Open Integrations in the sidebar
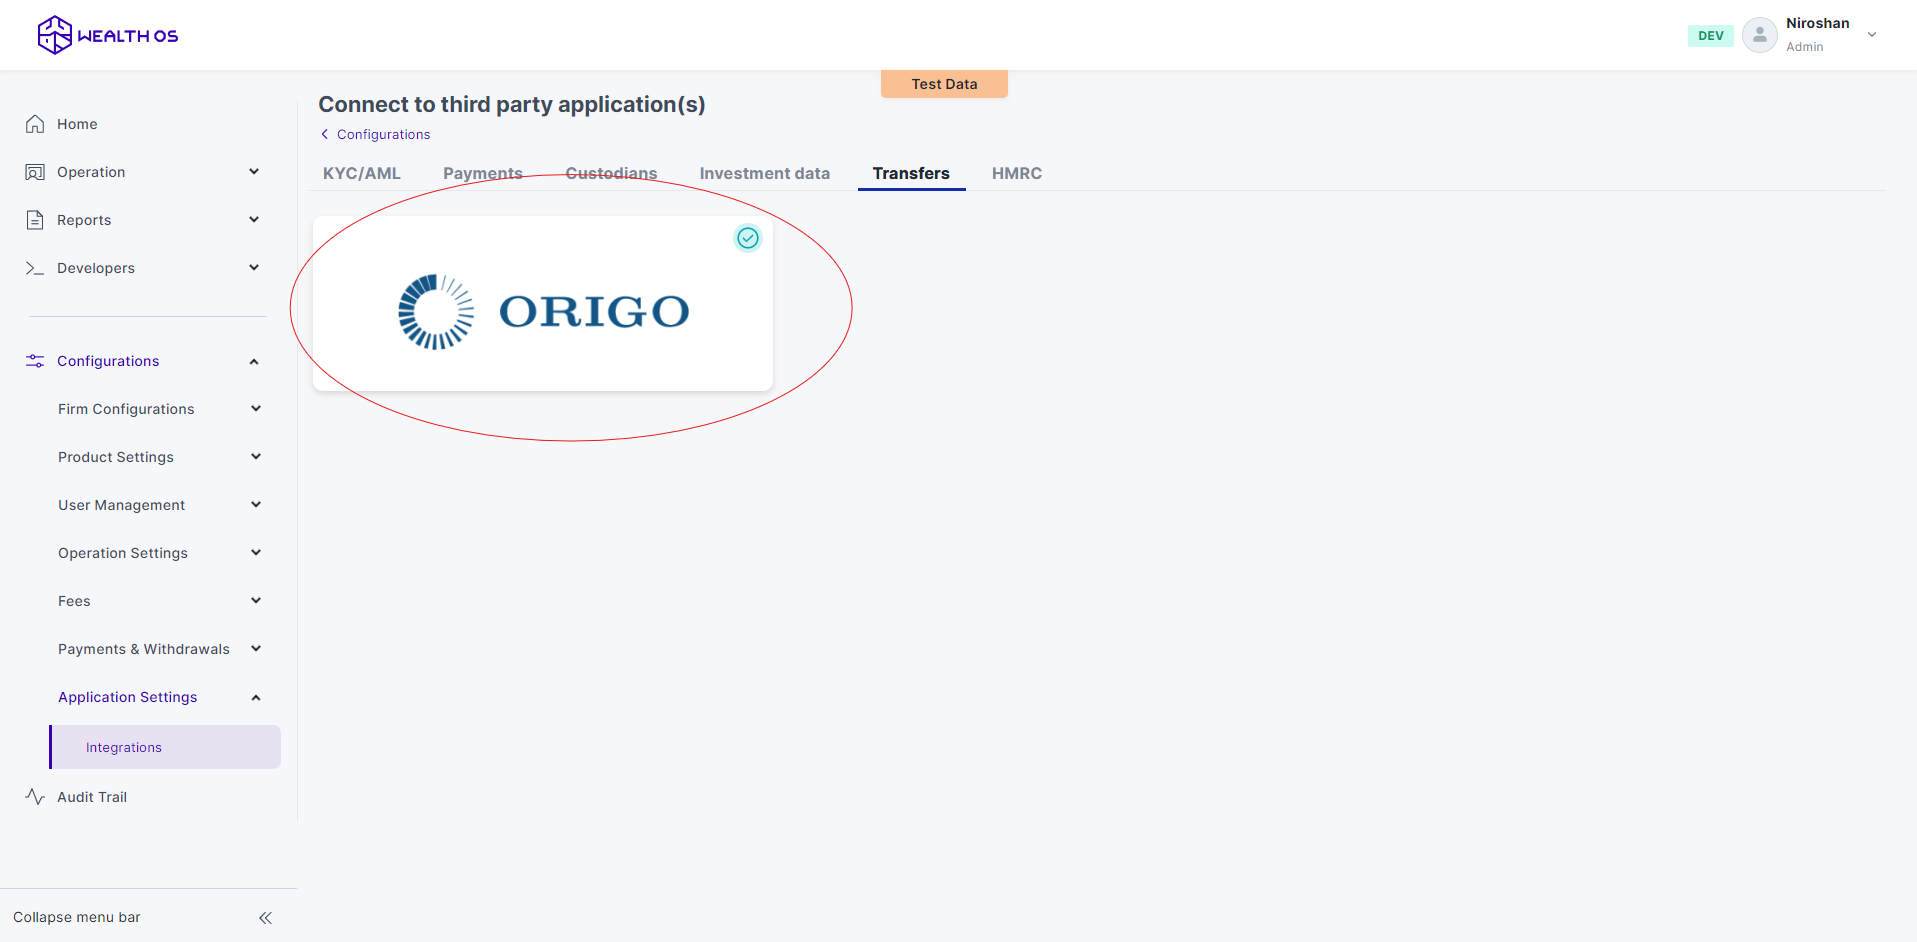This screenshot has height=942, width=1917. coord(165,747)
